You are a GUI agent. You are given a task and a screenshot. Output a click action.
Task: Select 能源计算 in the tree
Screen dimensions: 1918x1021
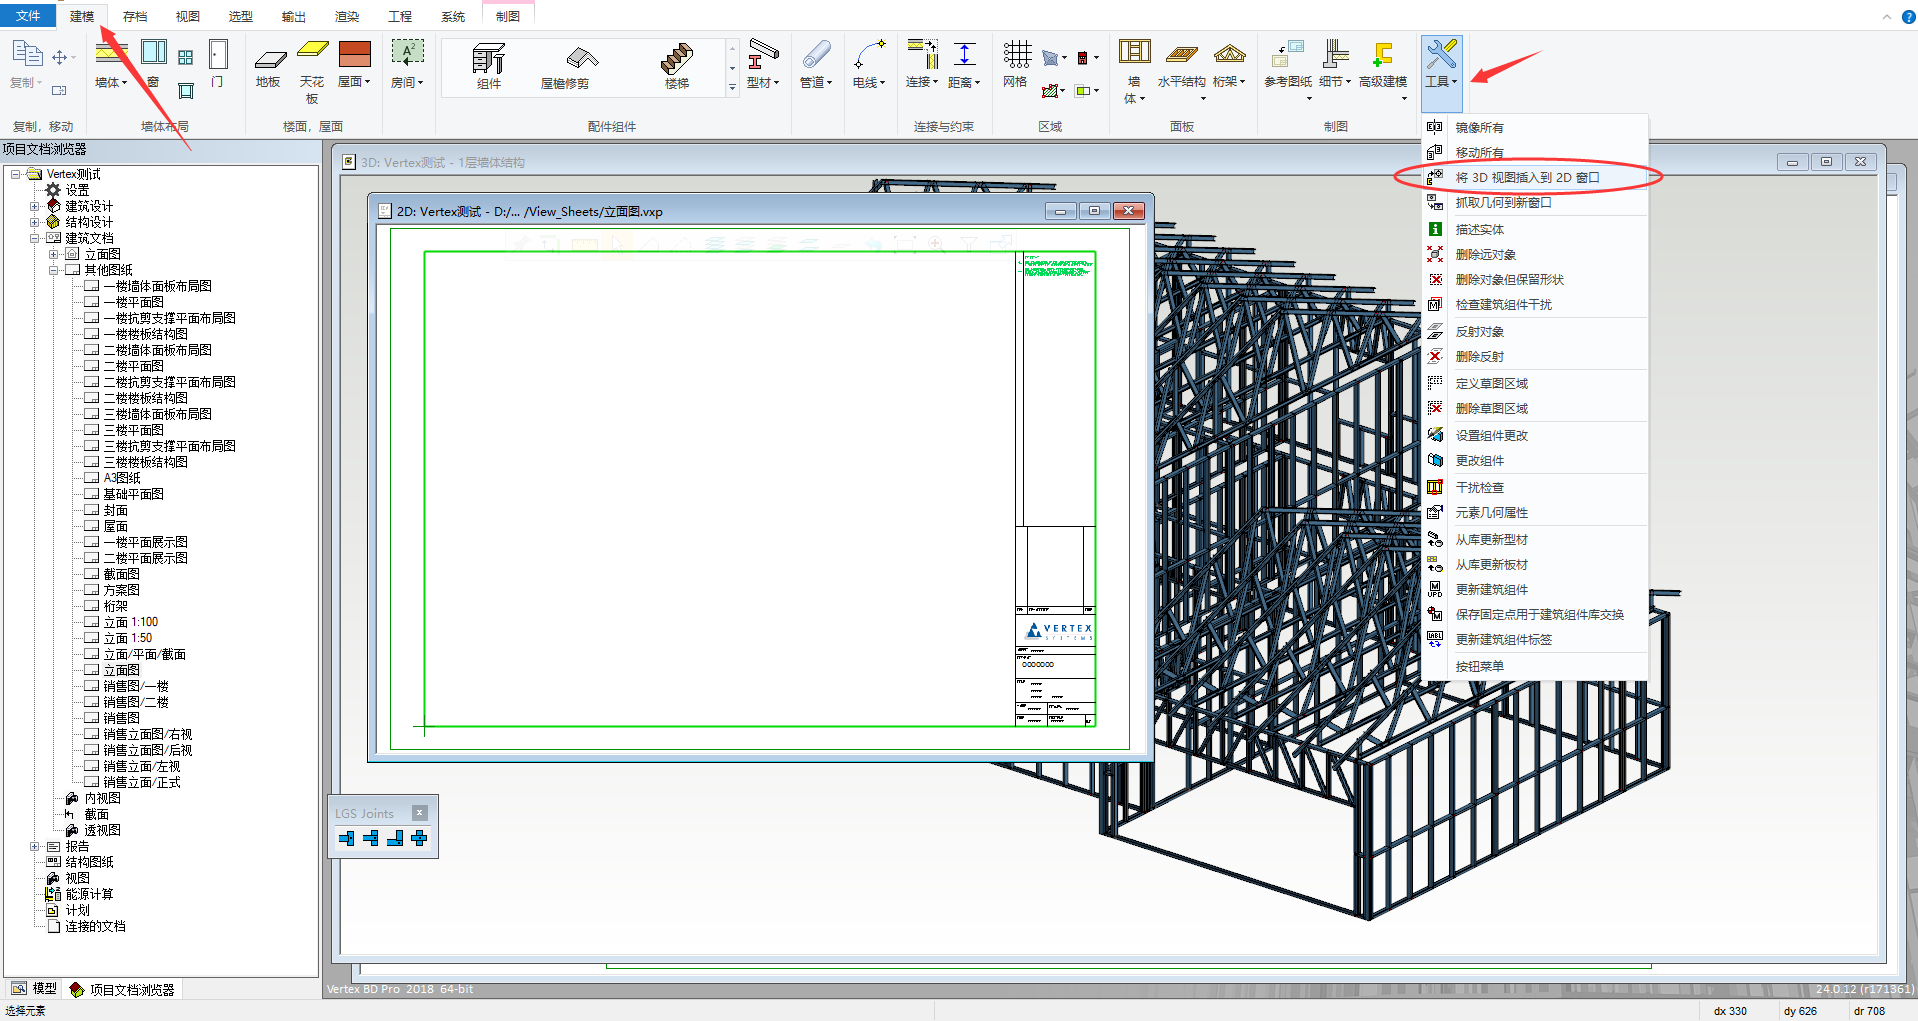point(89,894)
